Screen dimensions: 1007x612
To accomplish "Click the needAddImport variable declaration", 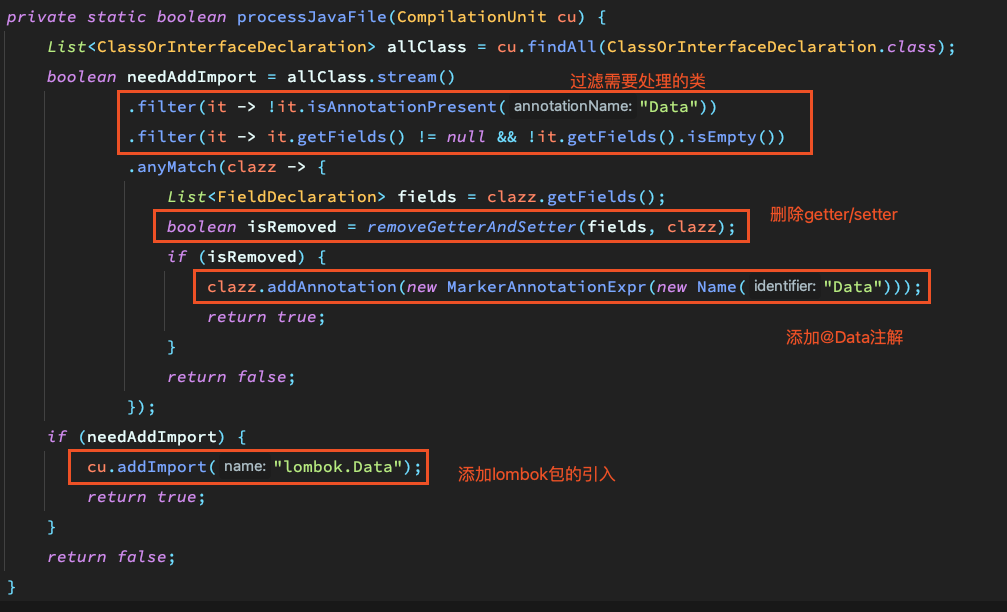I will [x=191, y=77].
